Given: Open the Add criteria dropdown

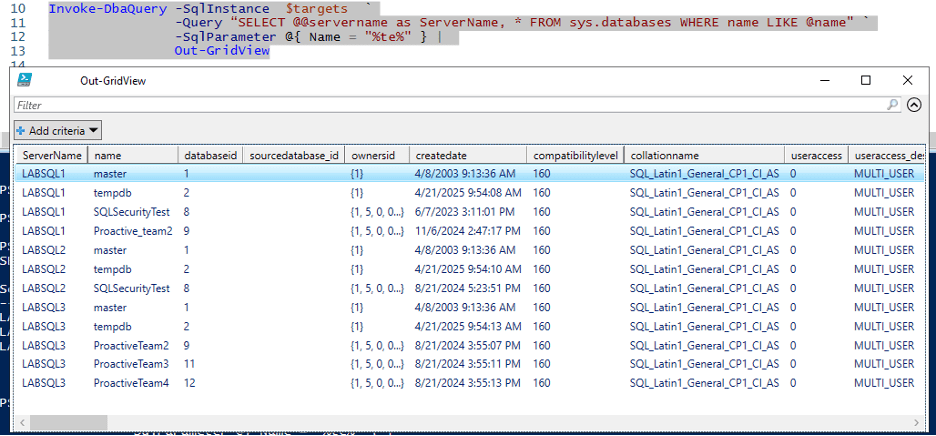Looking at the screenshot, I should click(x=58, y=131).
